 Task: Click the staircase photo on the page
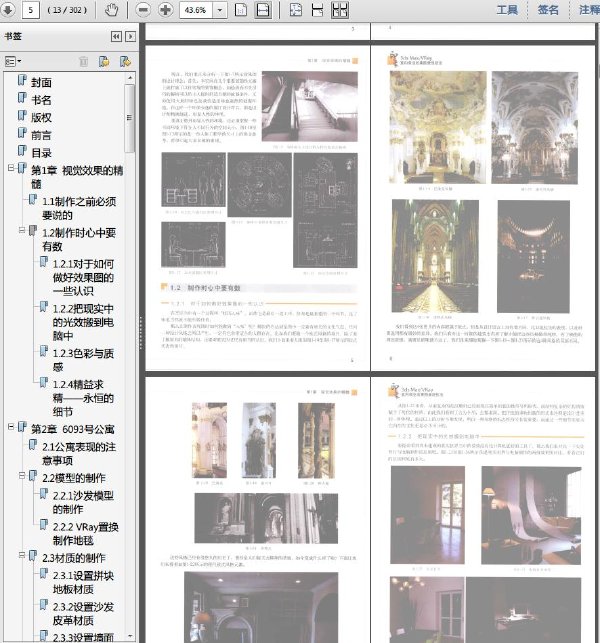[310, 106]
